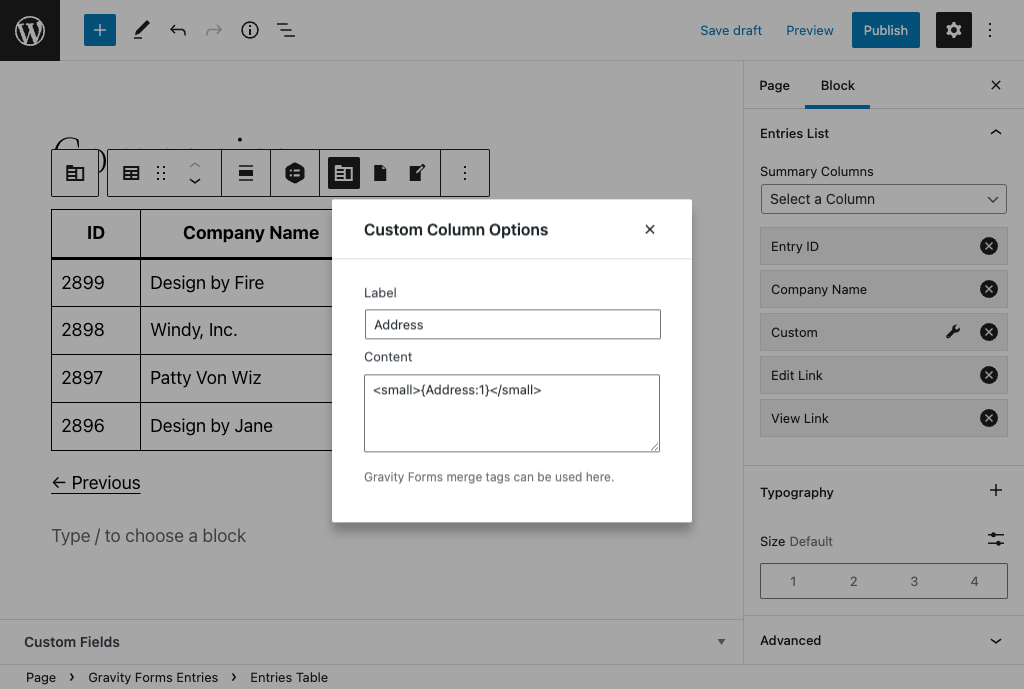Click the Preview link

[x=810, y=31]
